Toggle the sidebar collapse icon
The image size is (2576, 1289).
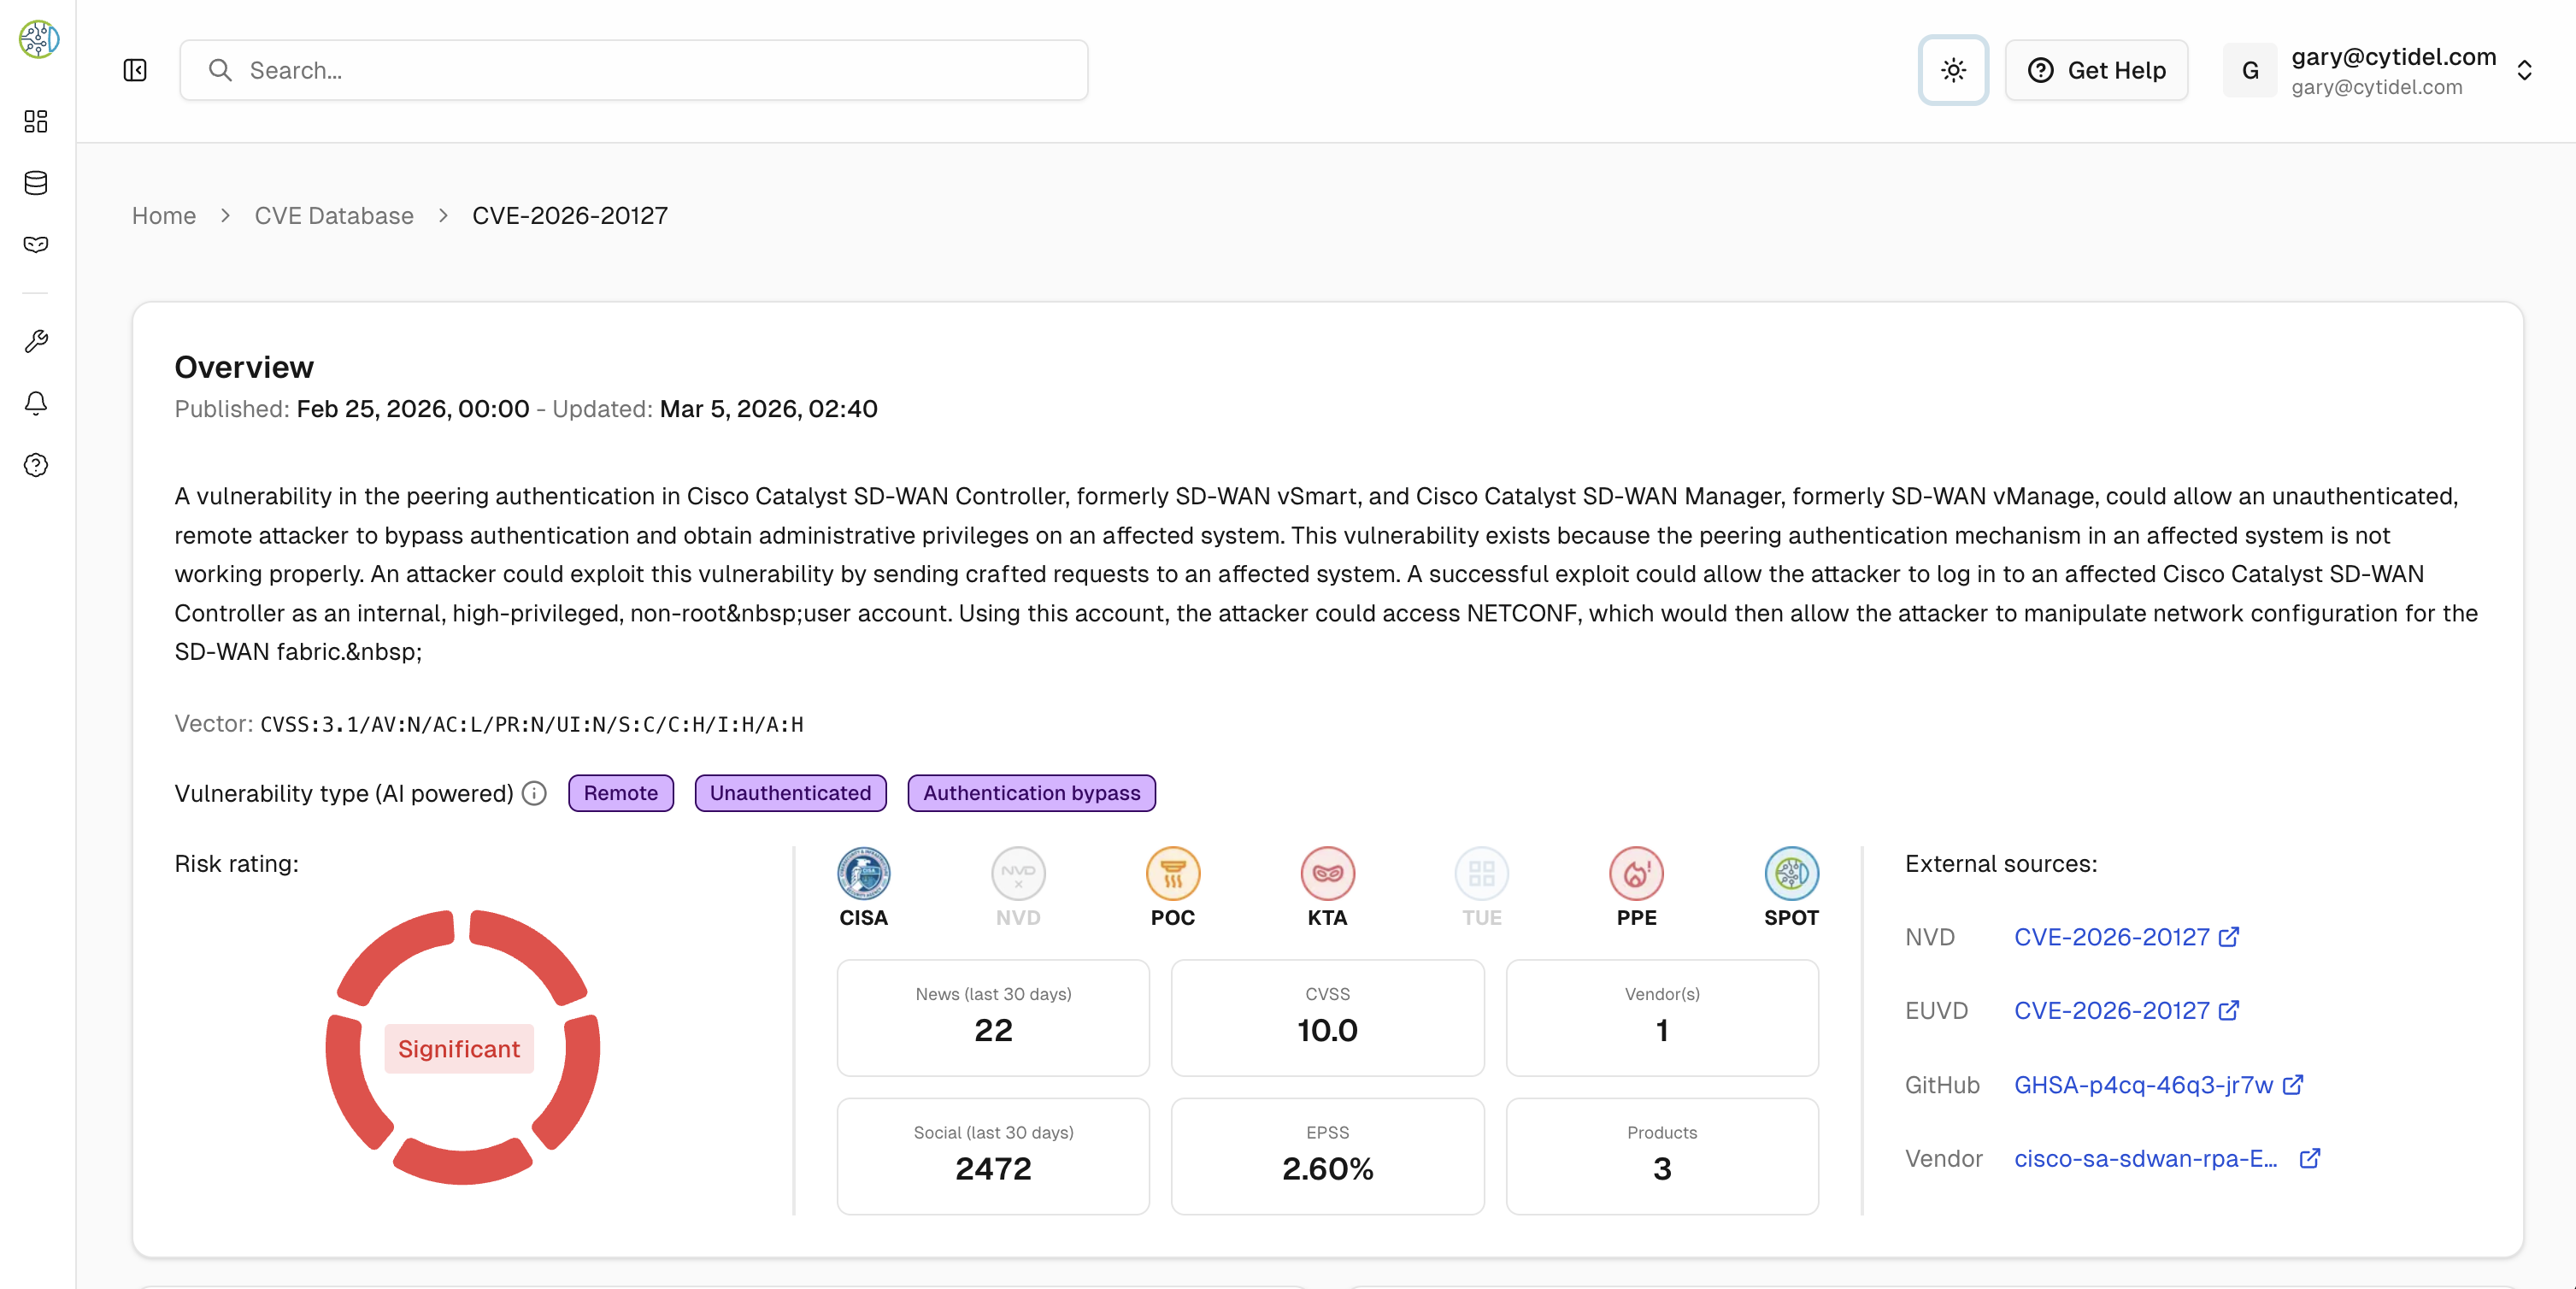(x=135, y=70)
